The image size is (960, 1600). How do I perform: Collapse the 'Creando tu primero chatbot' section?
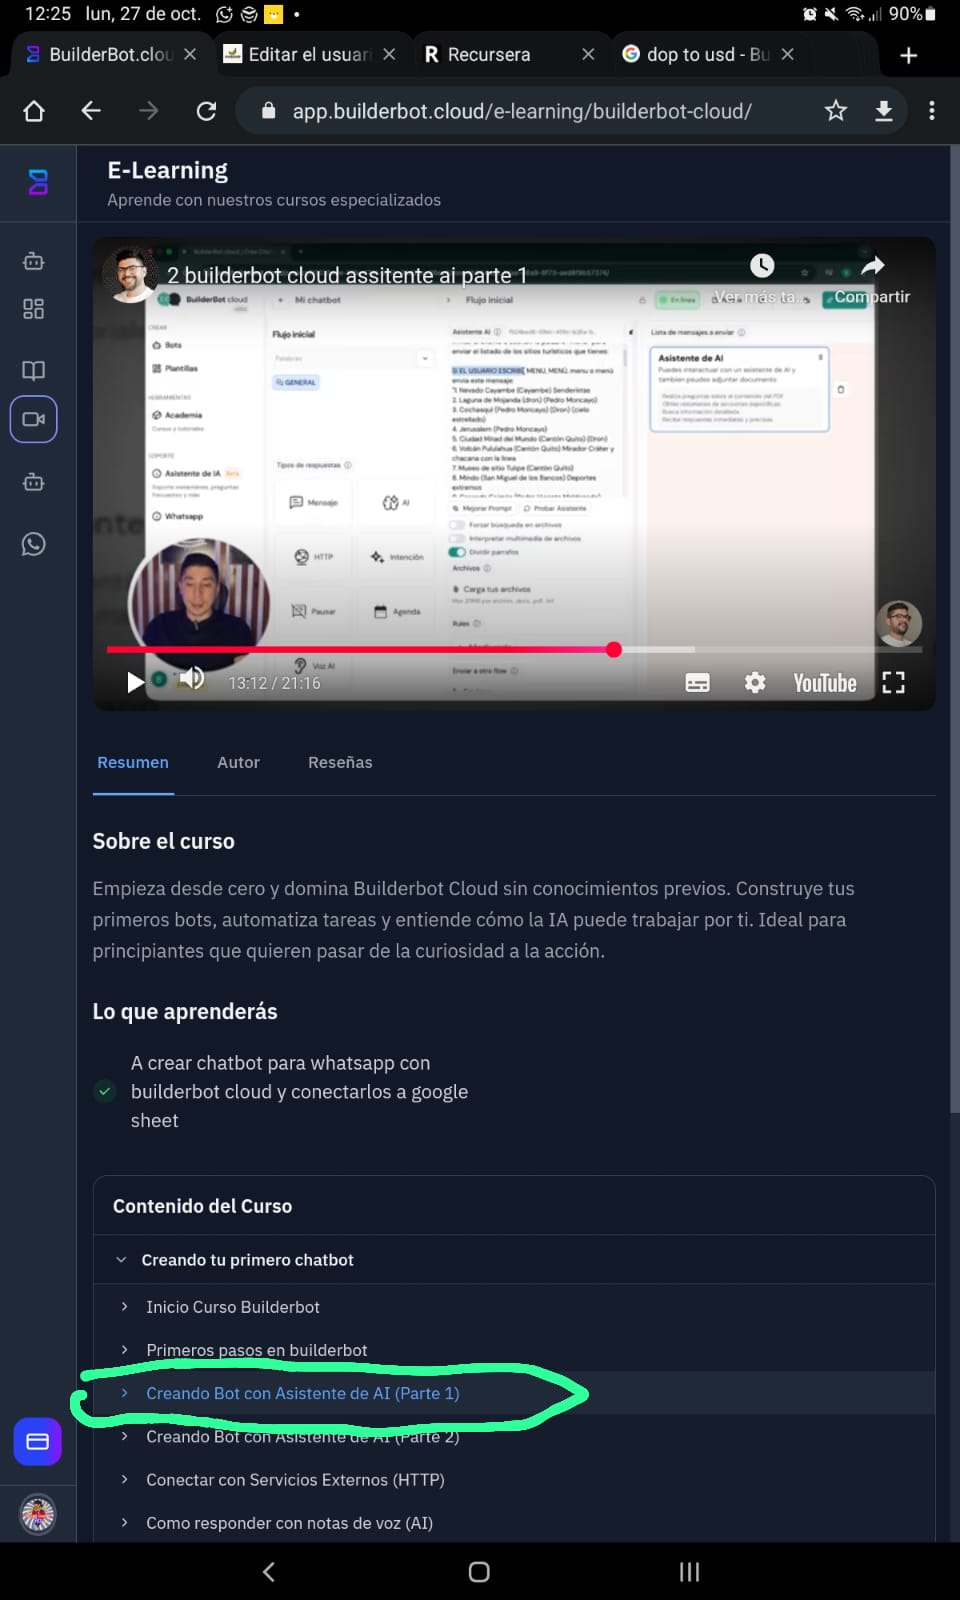121,1260
